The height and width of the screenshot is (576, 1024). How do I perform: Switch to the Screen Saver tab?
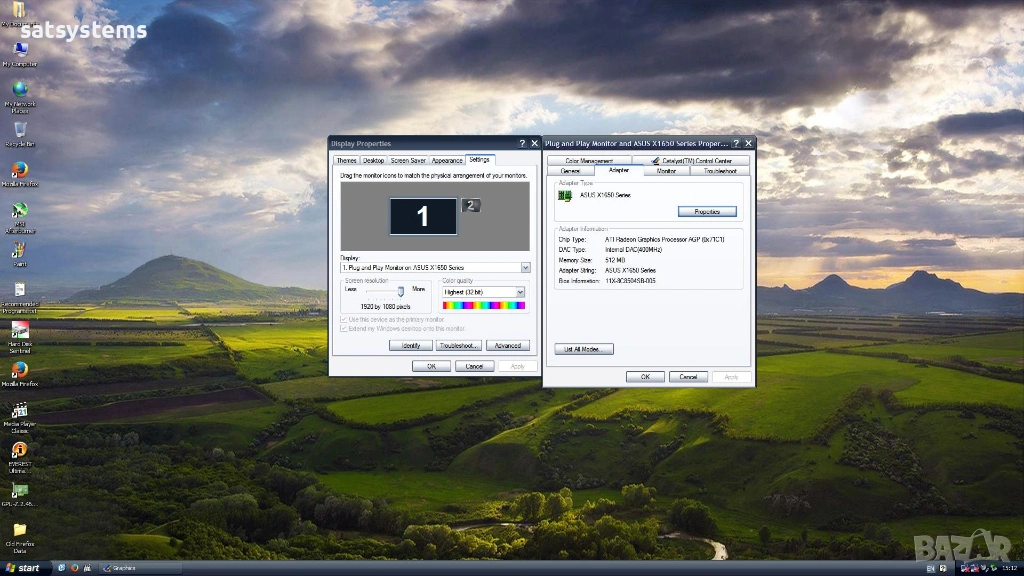(408, 160)
